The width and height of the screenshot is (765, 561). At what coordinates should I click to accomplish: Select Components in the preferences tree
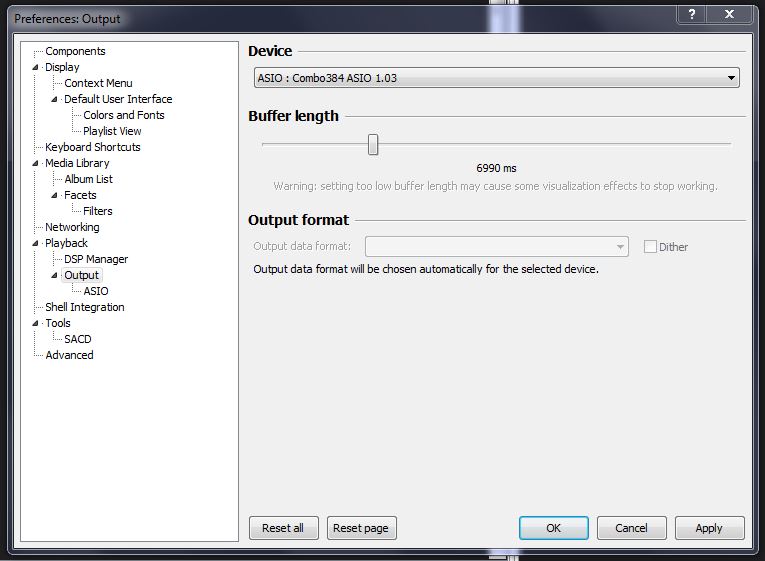[x=75, y=51]
